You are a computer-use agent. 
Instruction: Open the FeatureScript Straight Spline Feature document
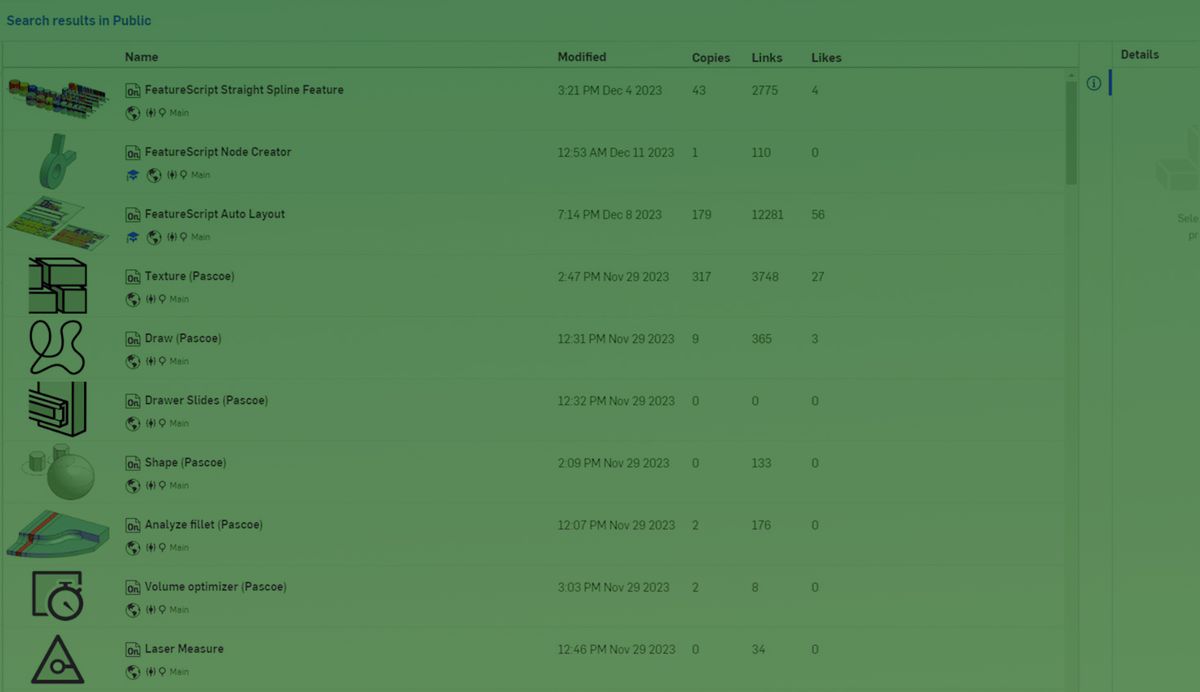point(244,90)
